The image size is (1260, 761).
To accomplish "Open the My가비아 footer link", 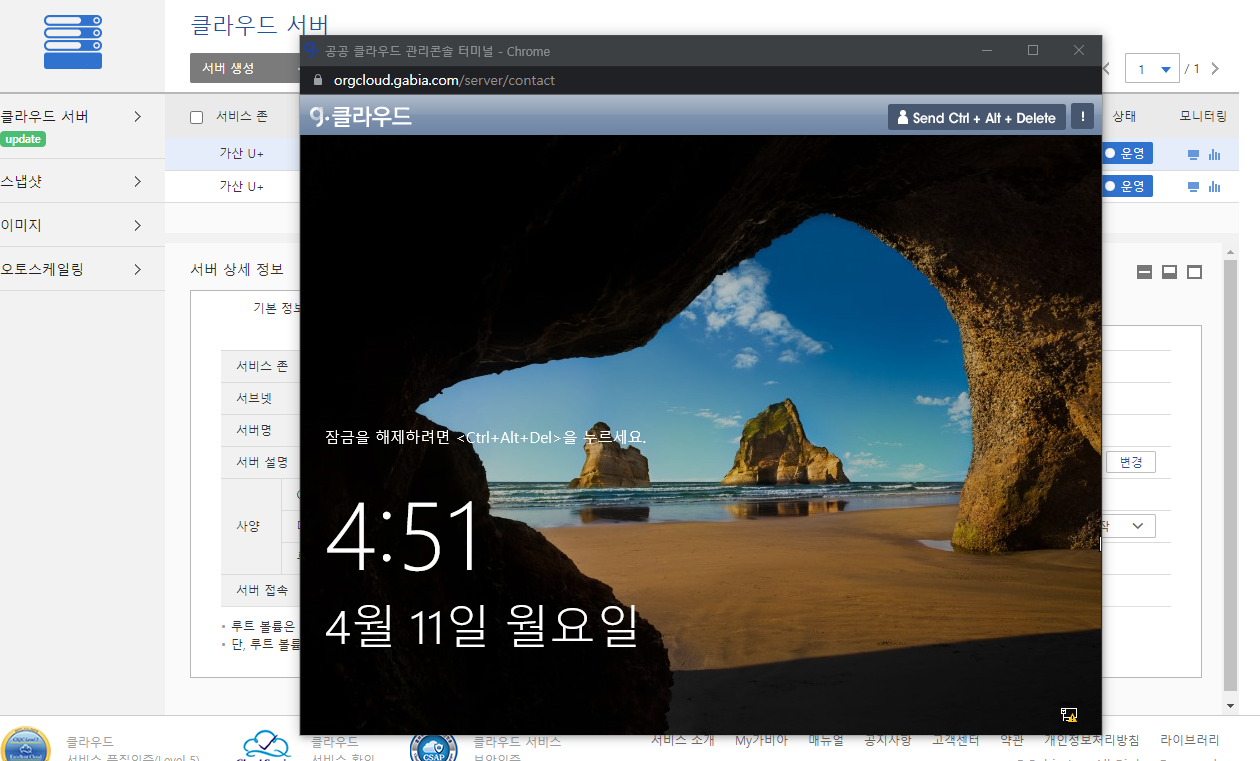I will click(761, 740).
